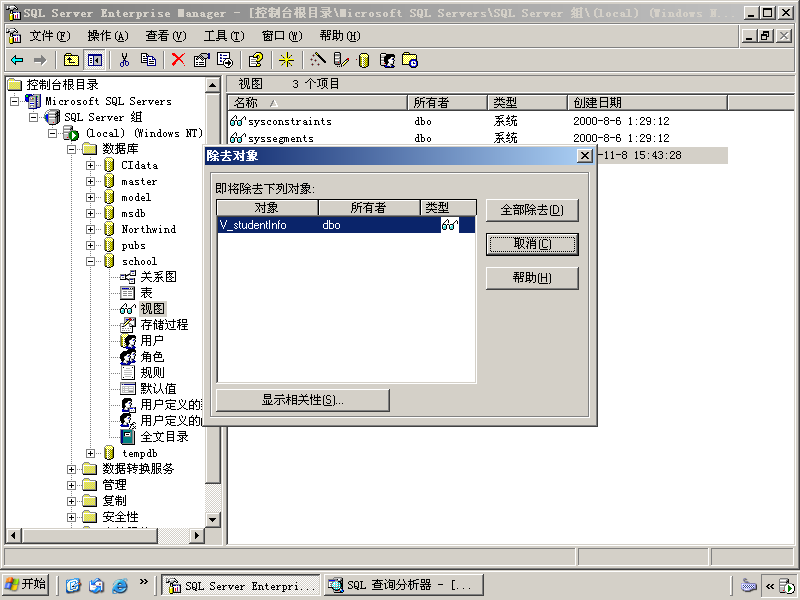Sort the list by the 创建日期 column header

[x=647, y=103]
